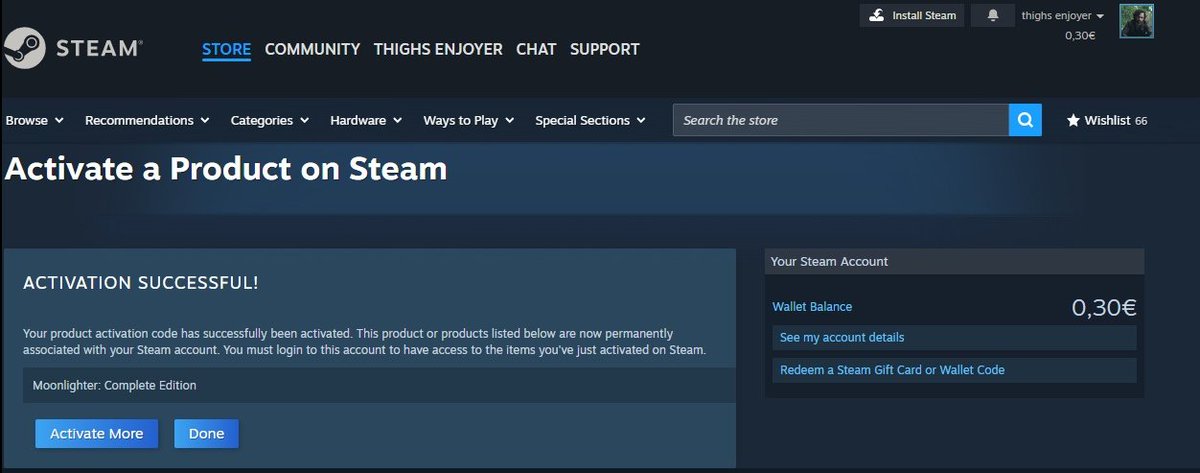This screenshot has width=1200, height=473.
Task: Click the 0,30€ balance under username
Action: tap(1080, 35)
